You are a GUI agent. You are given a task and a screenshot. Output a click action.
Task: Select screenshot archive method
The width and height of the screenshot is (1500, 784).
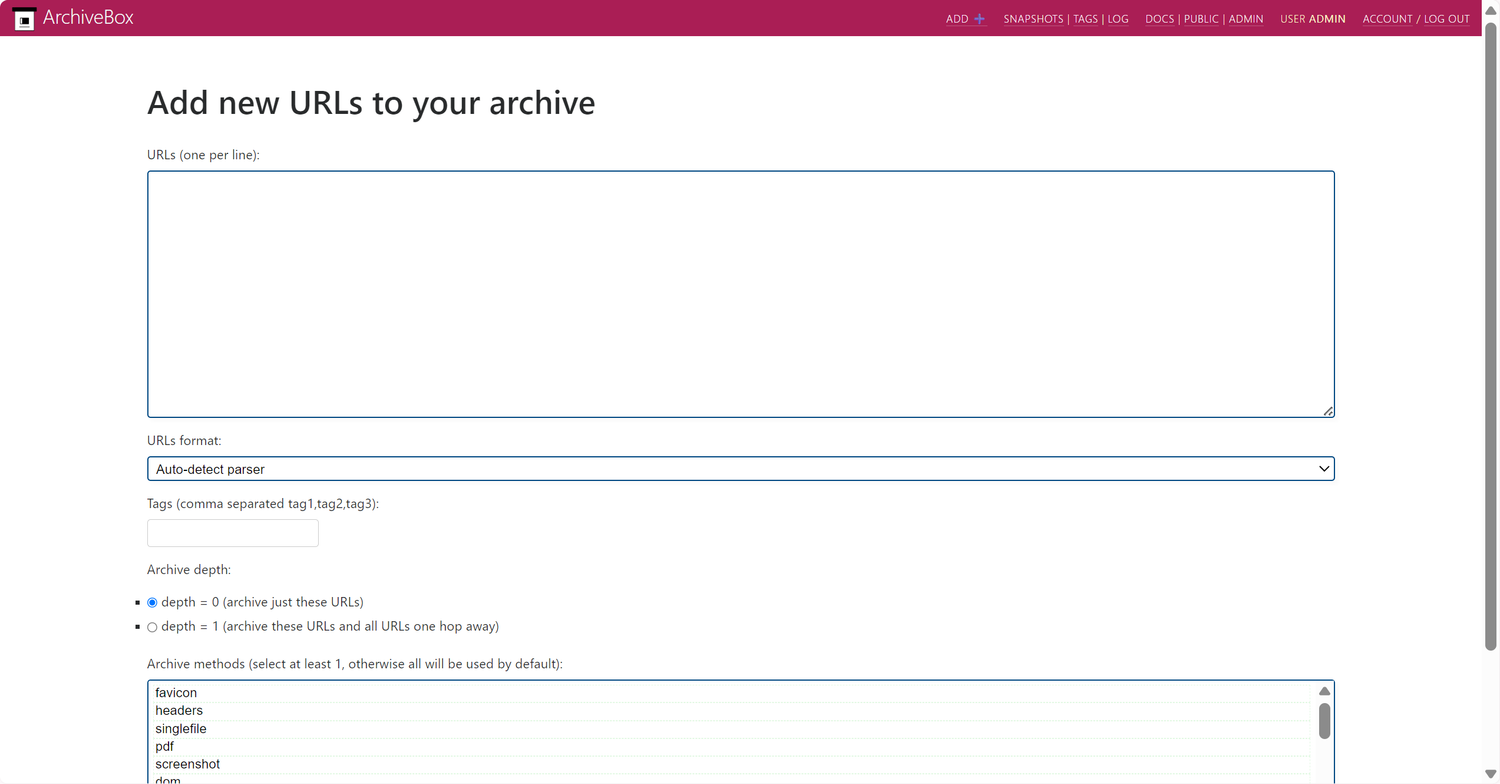[x=732, y=765]
